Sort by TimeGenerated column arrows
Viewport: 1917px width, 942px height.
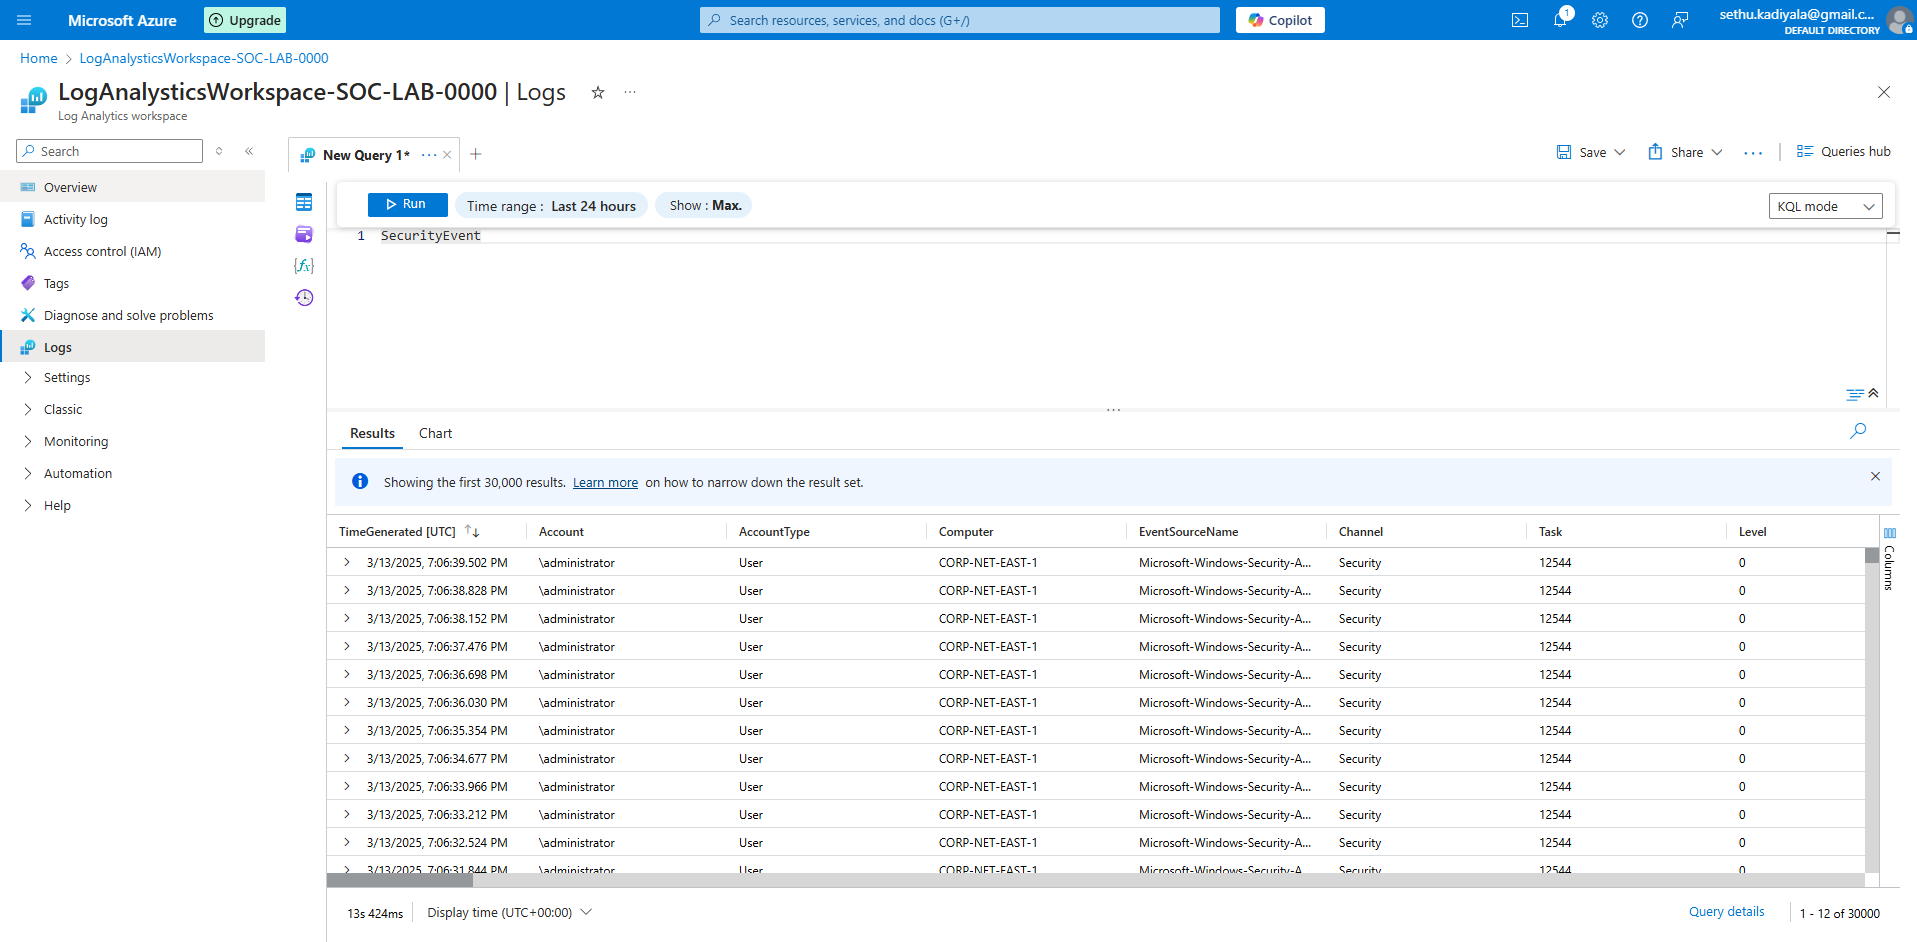pyautogui.click(x=472, y=531)
